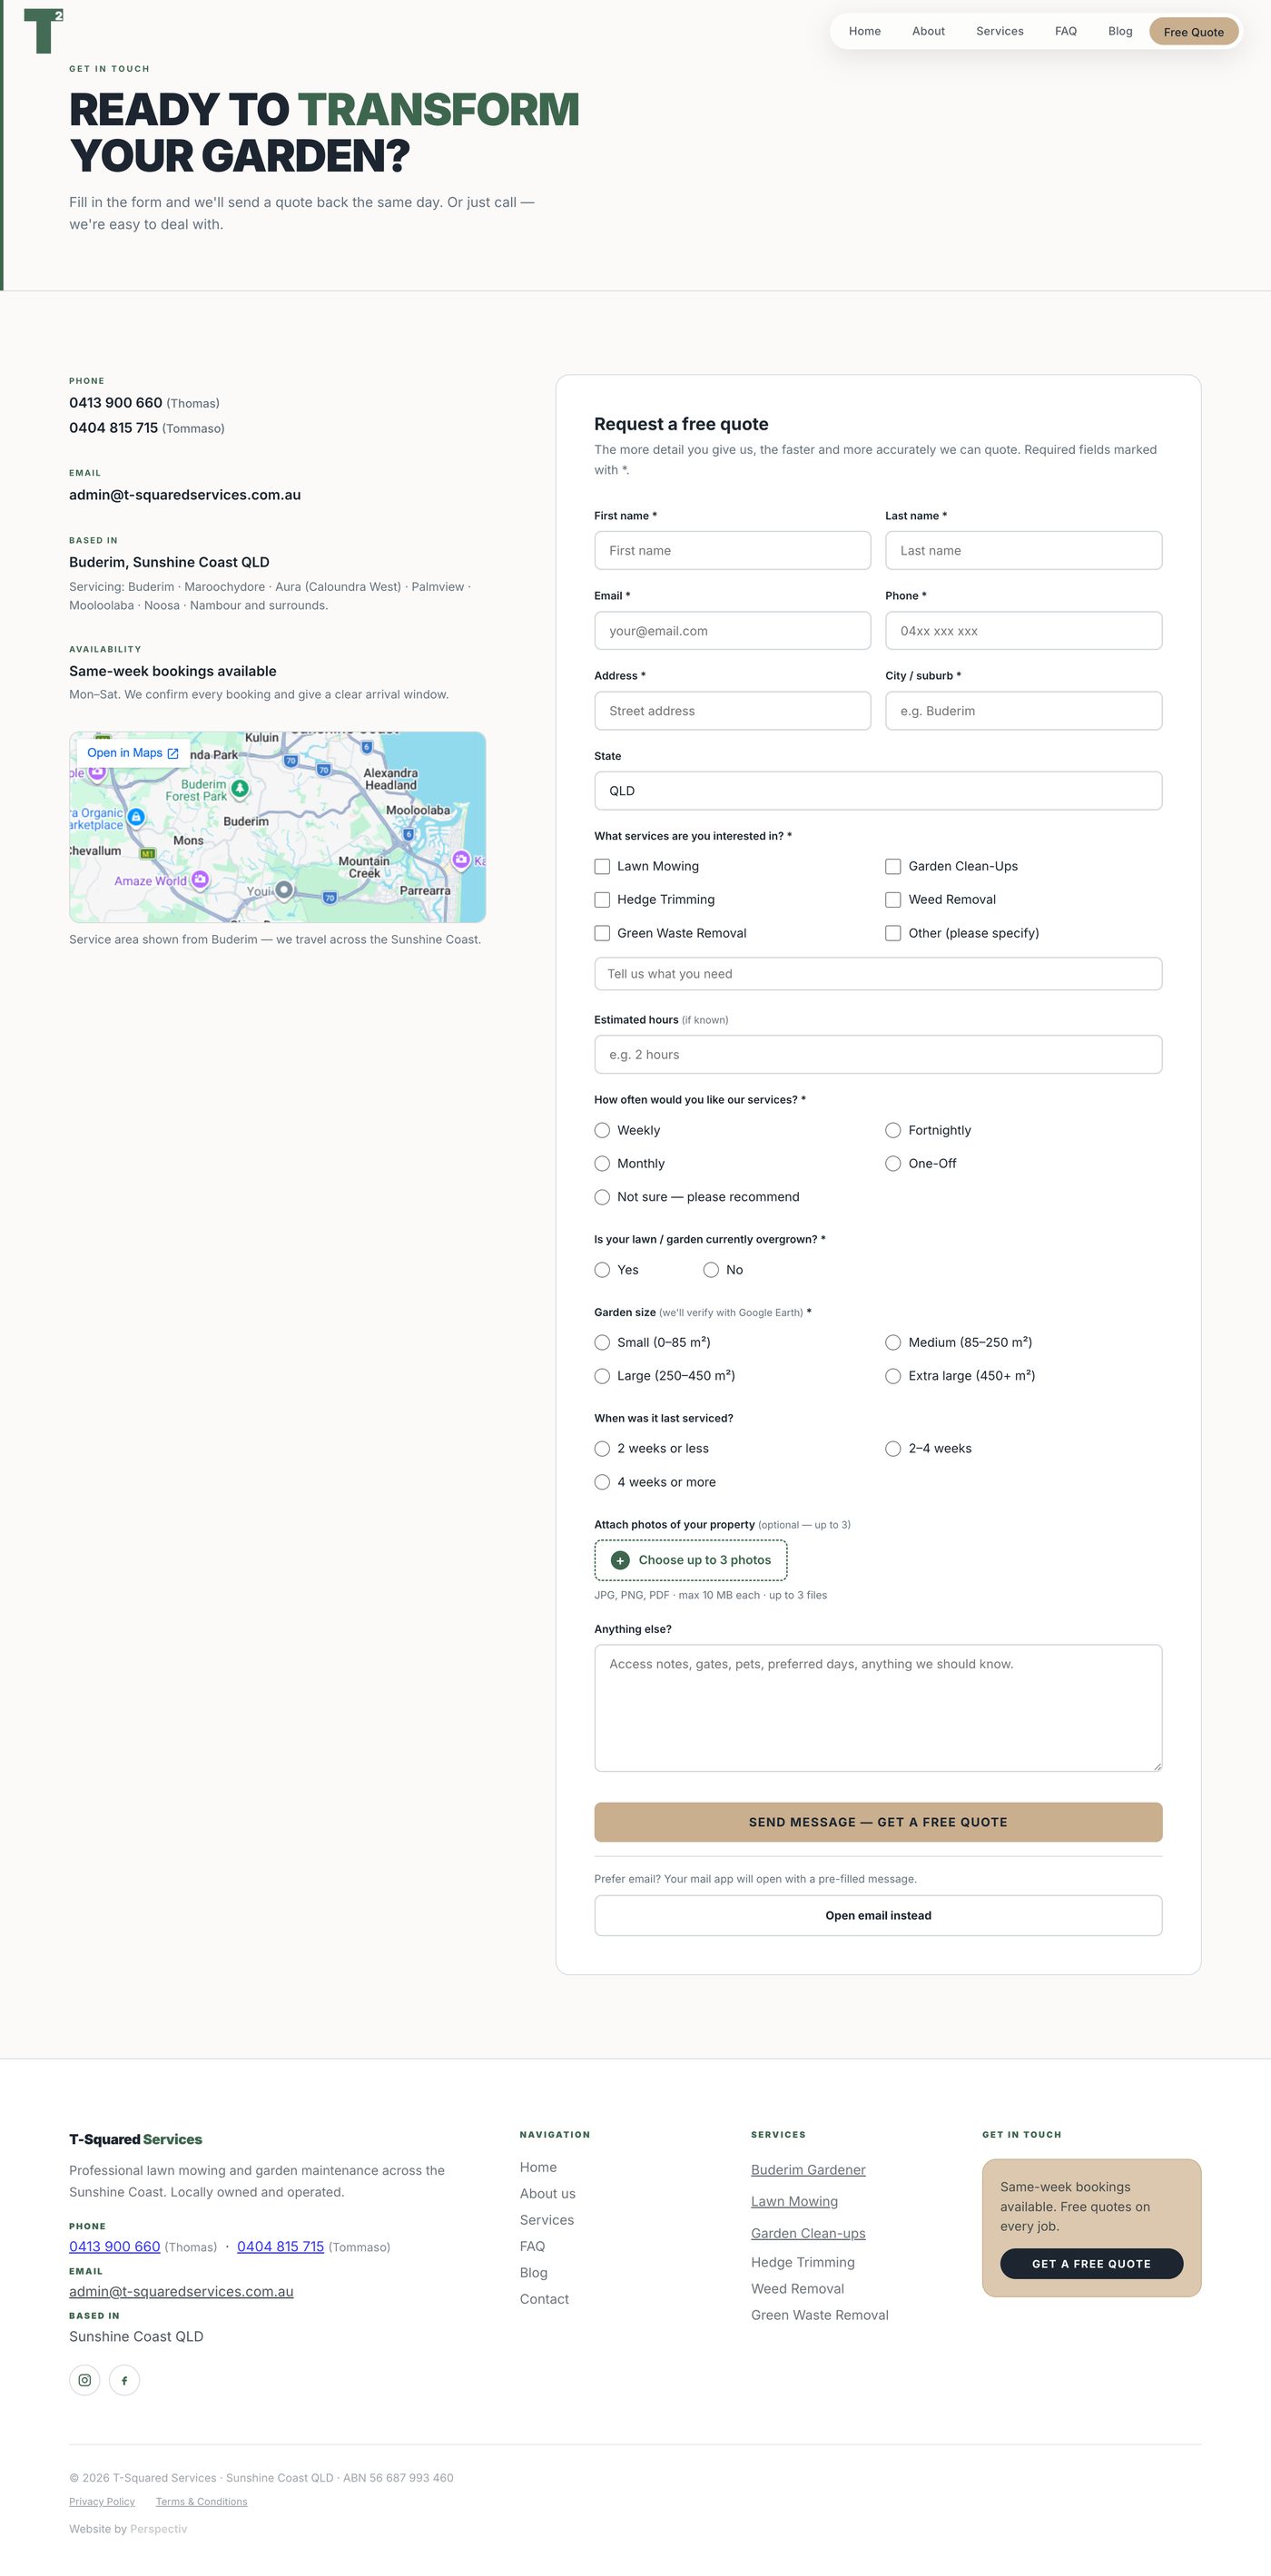This screenshot has width=1271, height=2576.
Task: Open Blog in top navigation
Action: [1120, 31]
